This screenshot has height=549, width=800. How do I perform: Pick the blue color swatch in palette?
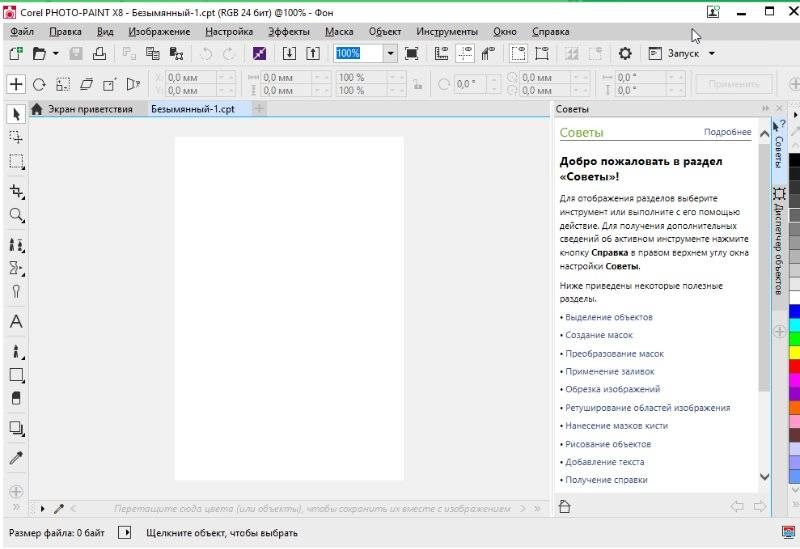[794, 311]
